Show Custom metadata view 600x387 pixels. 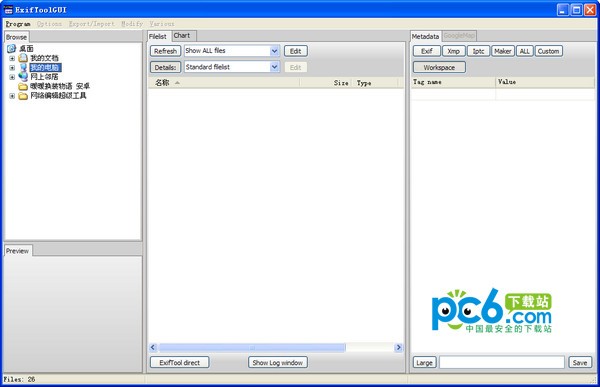pos(548,51)
